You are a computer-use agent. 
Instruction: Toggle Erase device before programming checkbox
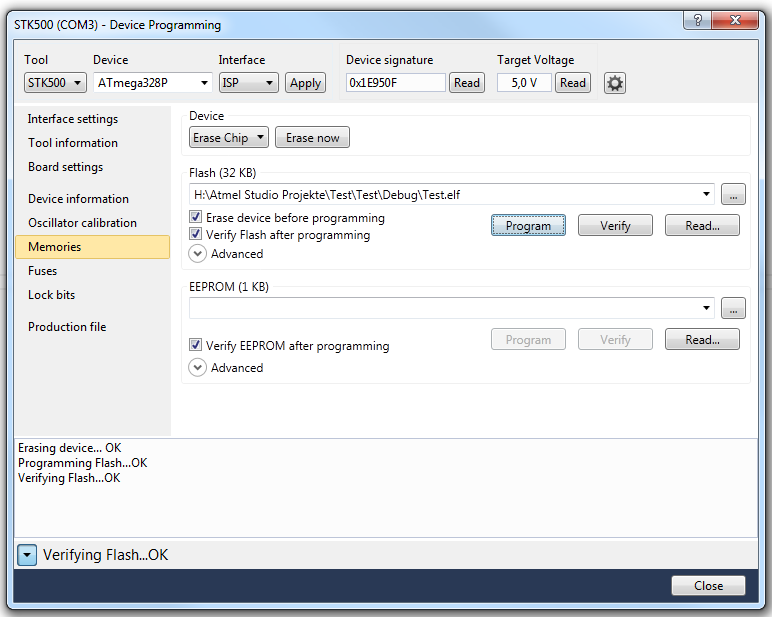click(x=196, y=218)
